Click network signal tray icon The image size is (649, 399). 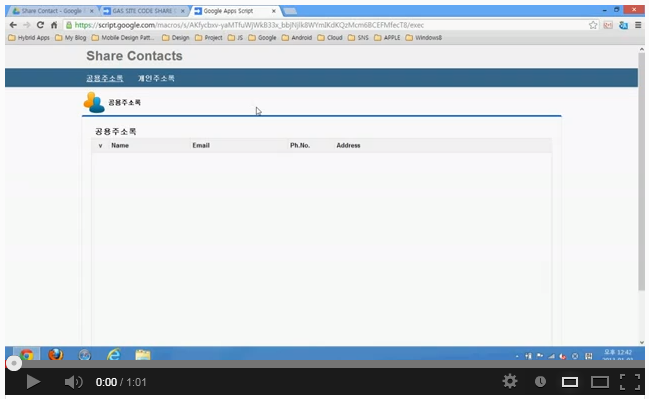551,356
